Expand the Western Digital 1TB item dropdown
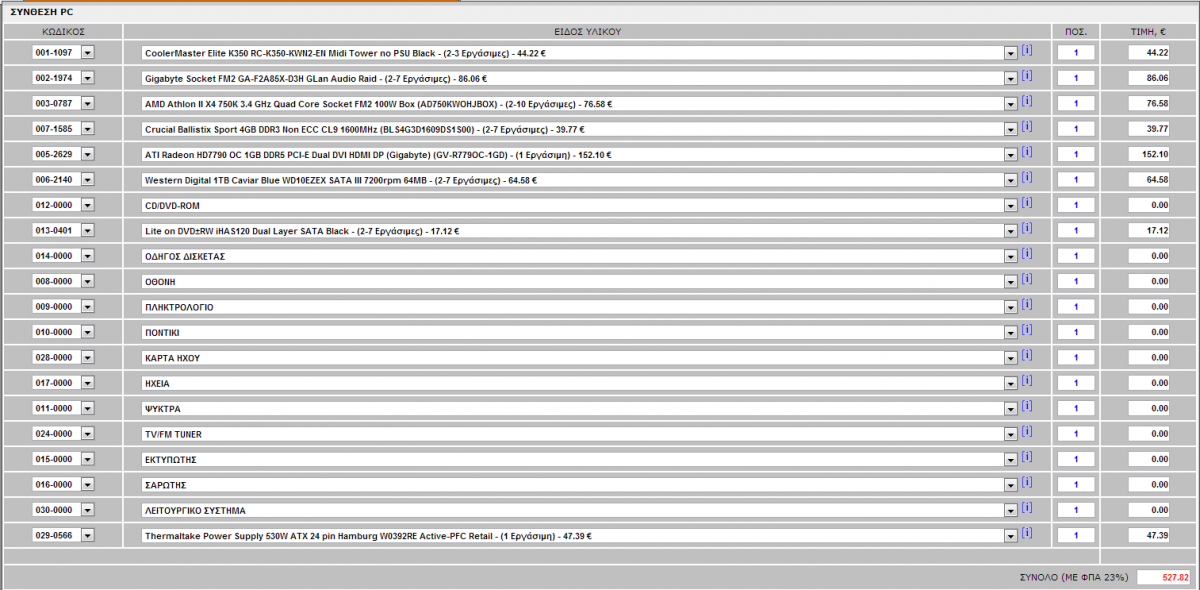The width and height of the screenshot is (1200, 590). click(1010, 180)
